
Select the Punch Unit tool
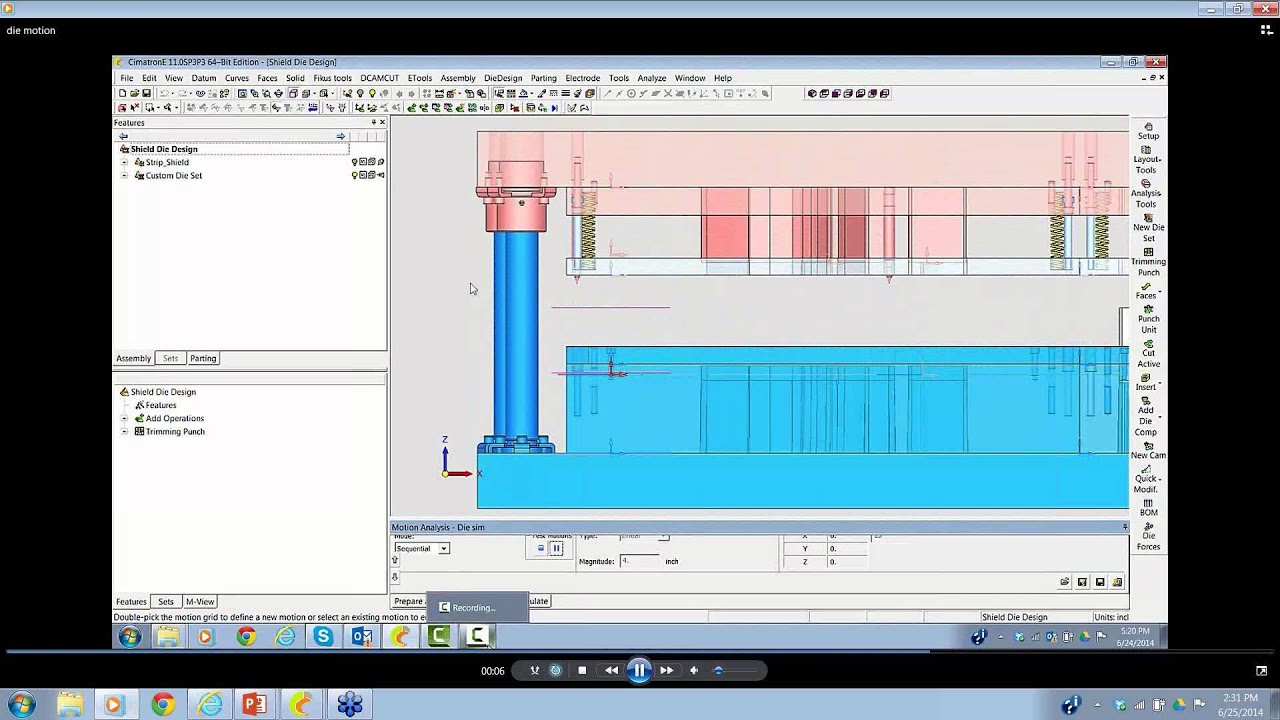tap(1148, 319)
